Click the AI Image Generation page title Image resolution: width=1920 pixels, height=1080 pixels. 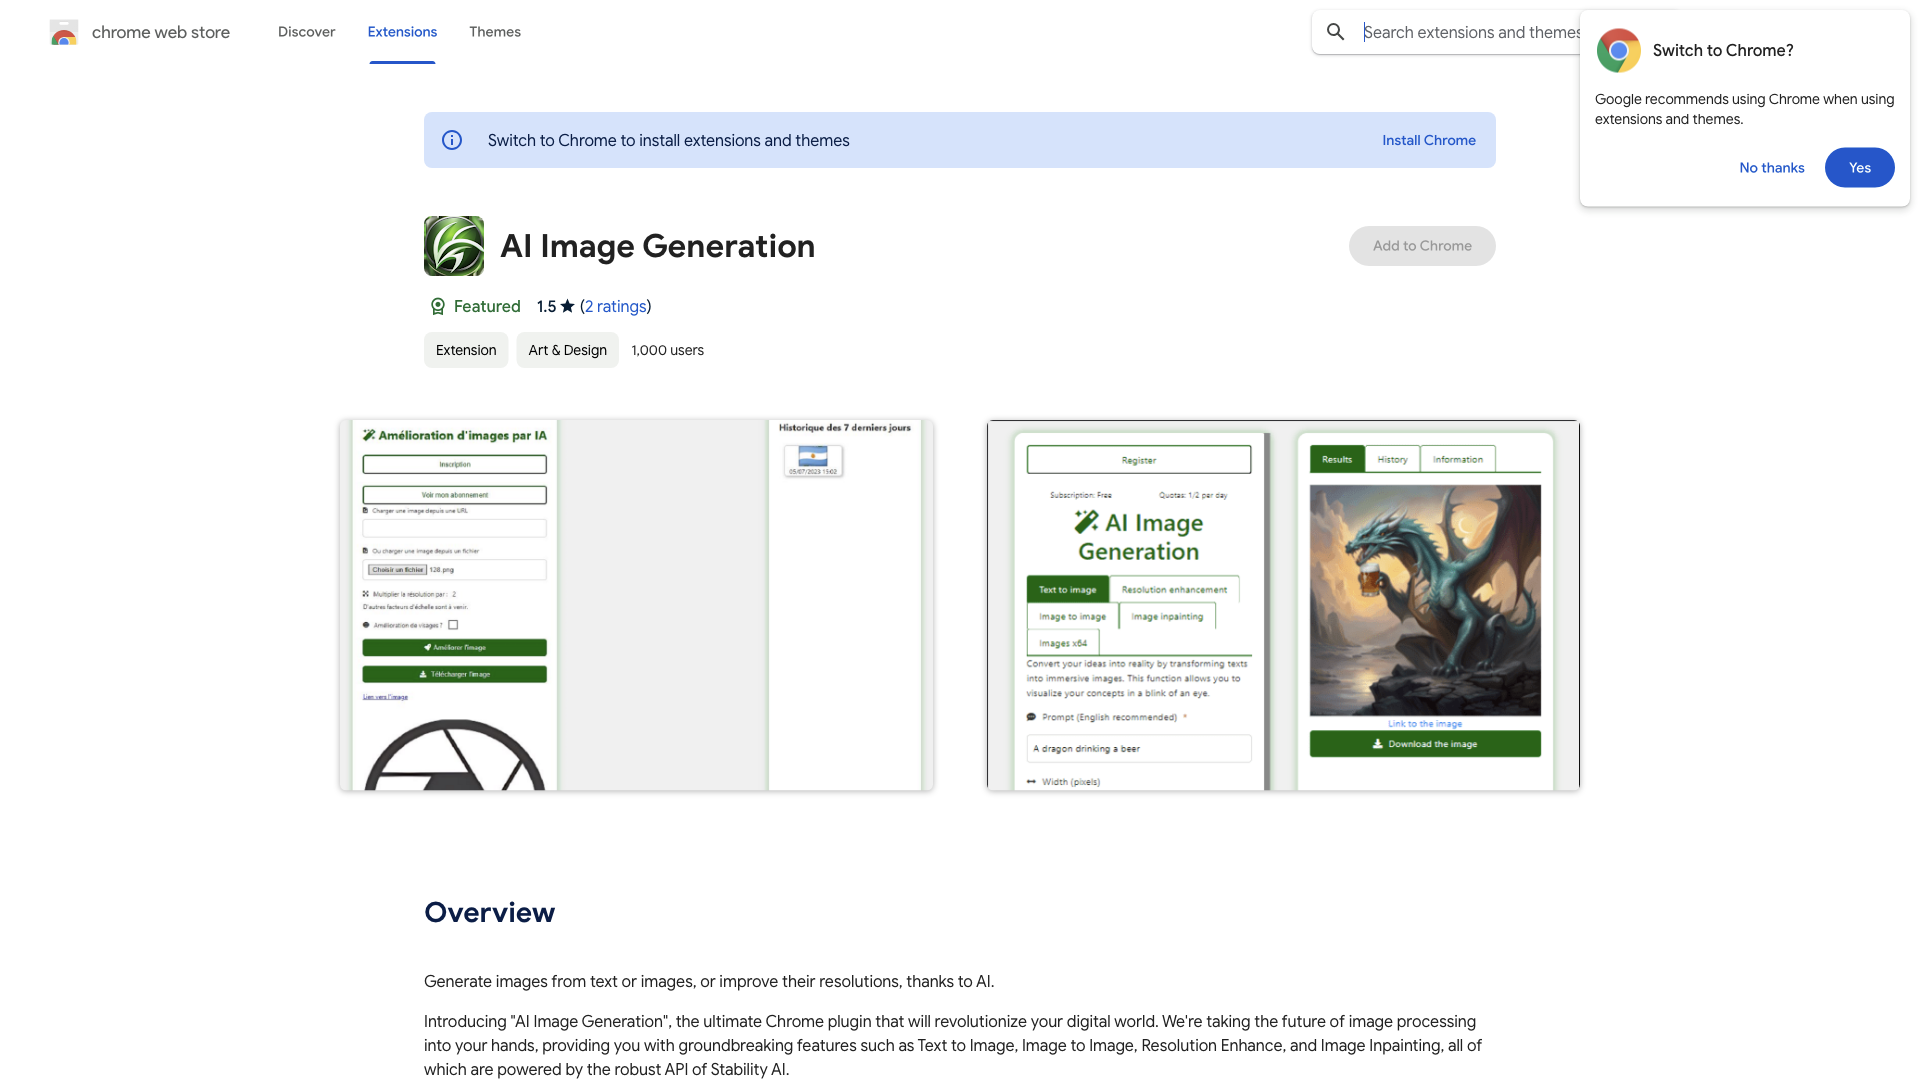coord(658,246)
